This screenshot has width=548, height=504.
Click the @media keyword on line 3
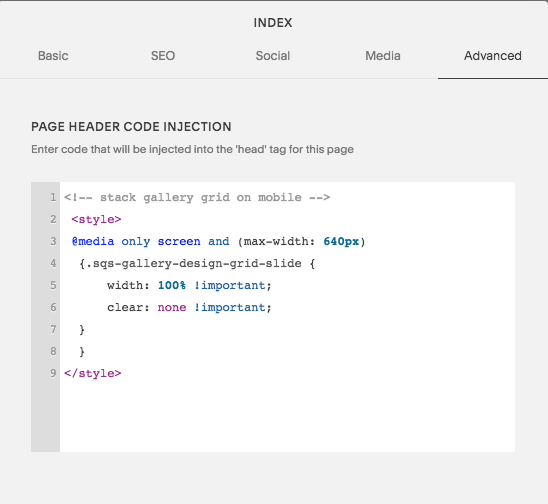pos(93,242)
